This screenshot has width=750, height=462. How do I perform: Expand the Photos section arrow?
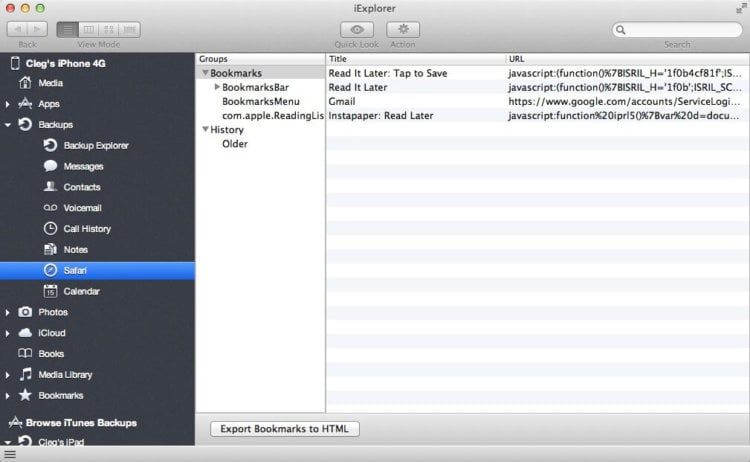[x=7, y=312]
